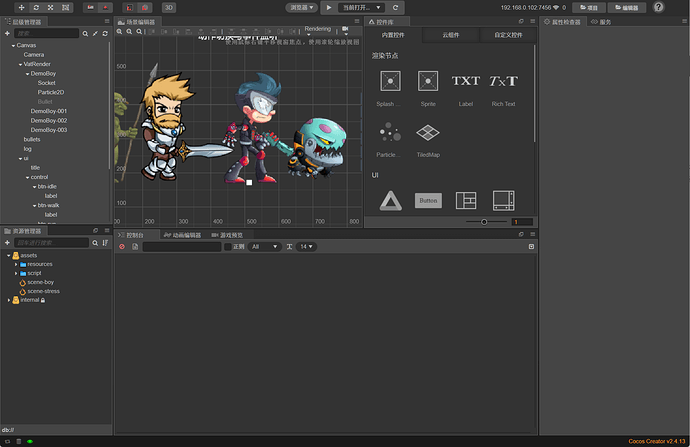The width and height of the screenshot is (690, 447).
Task: Select the DemoBoy-002 node
Action: 49,121
